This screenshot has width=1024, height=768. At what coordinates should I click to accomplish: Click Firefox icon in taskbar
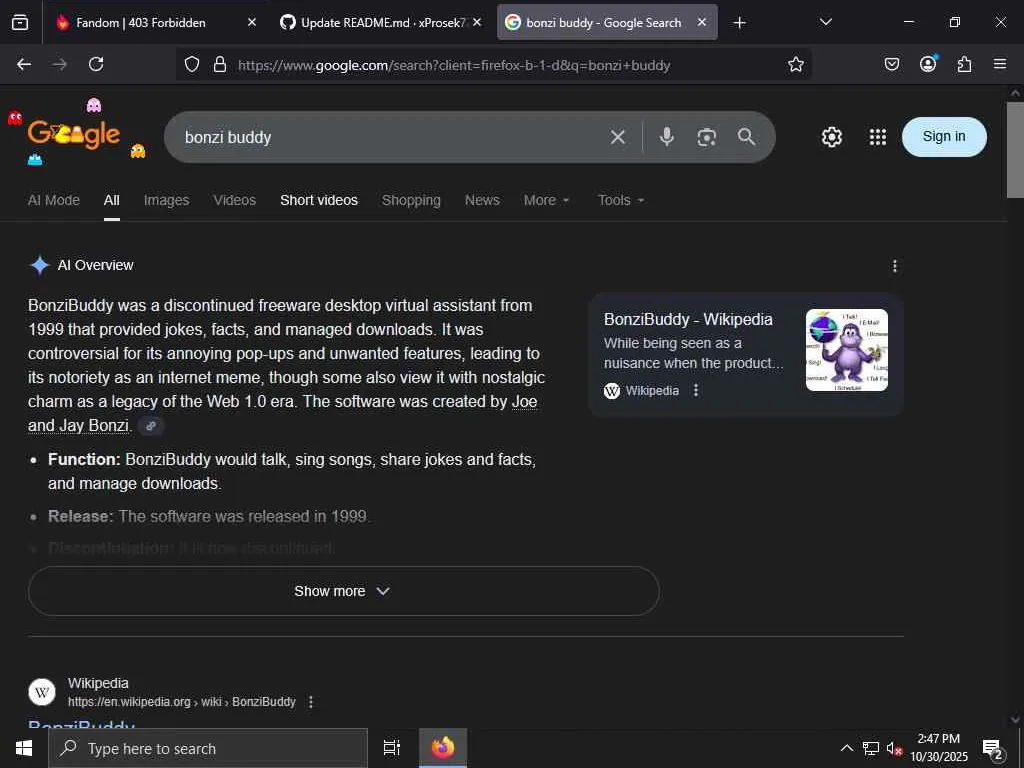(x=443, y=748)
